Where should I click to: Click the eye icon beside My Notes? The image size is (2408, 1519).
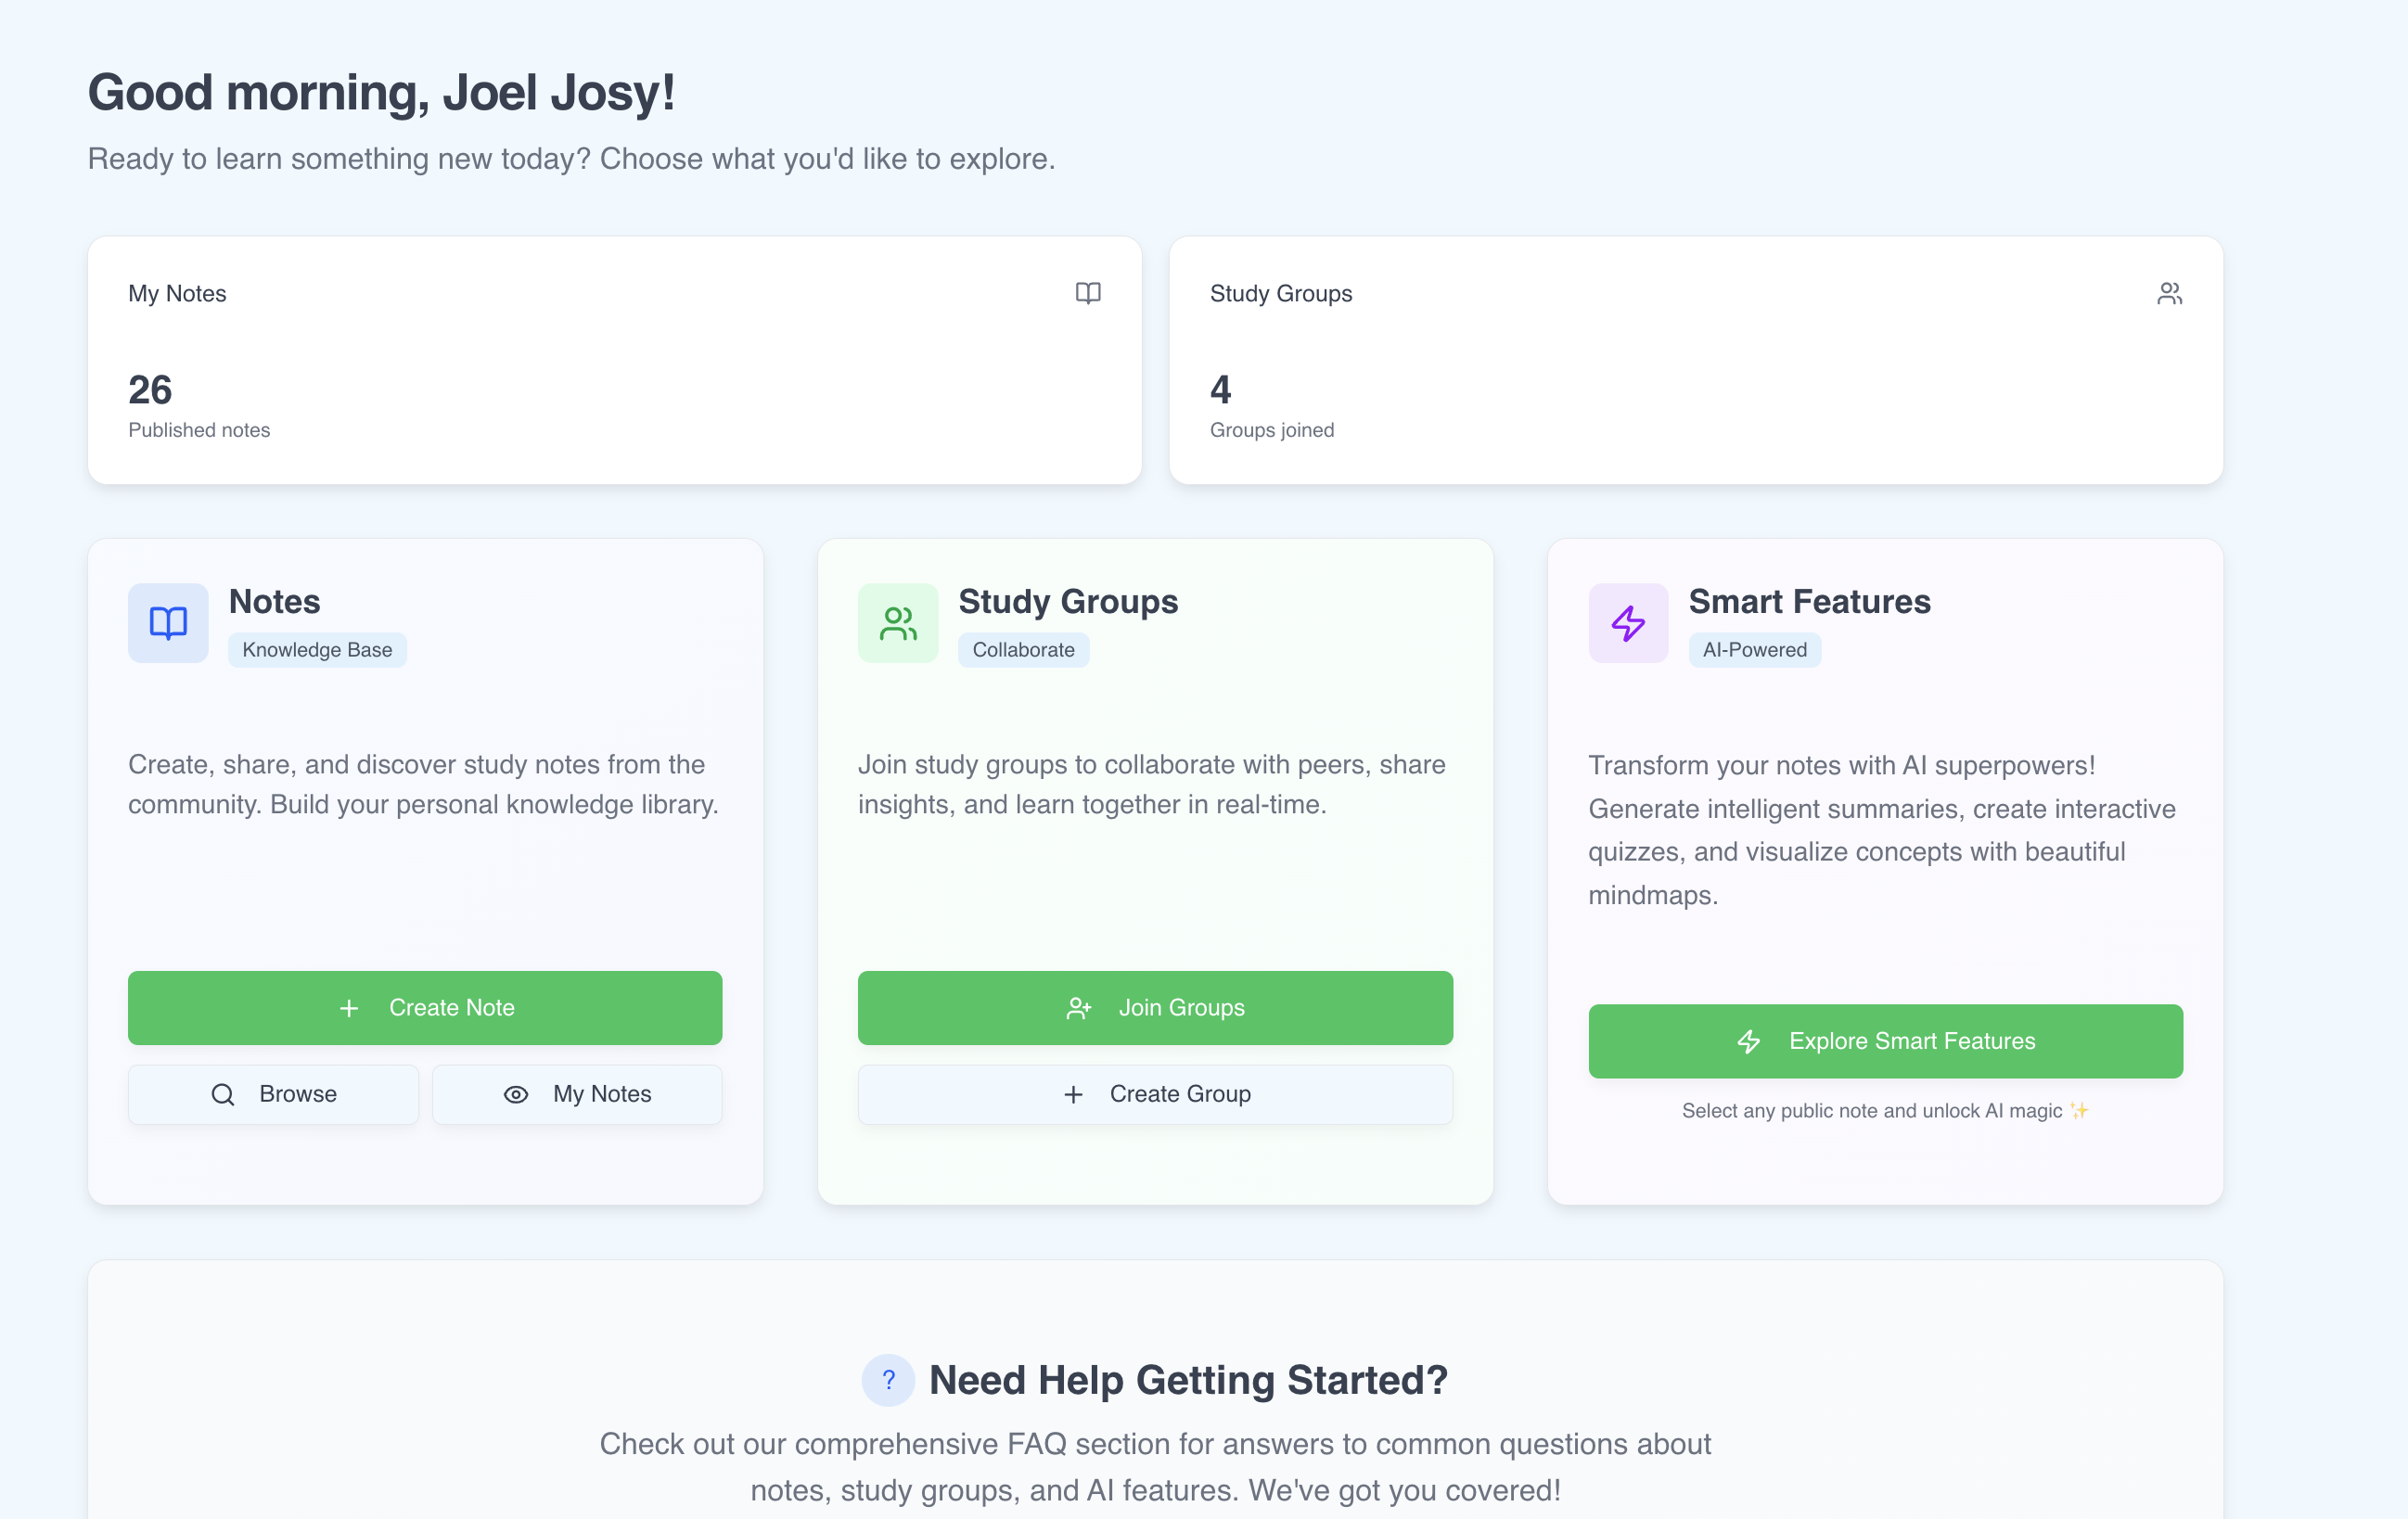[x=516, y=1094]
